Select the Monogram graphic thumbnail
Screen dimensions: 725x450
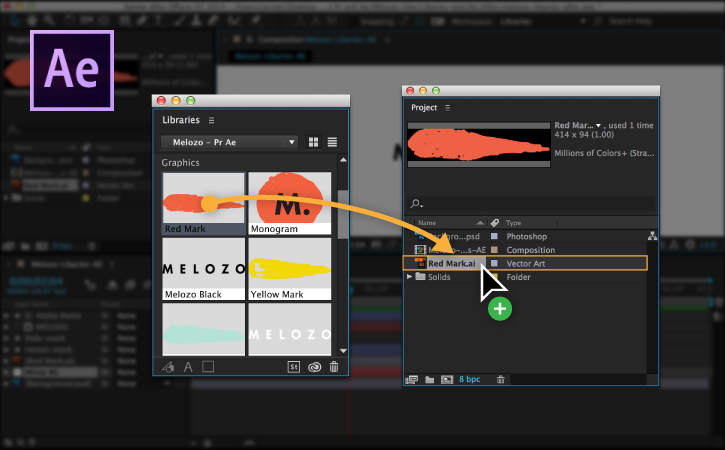[x=289, y=203]
